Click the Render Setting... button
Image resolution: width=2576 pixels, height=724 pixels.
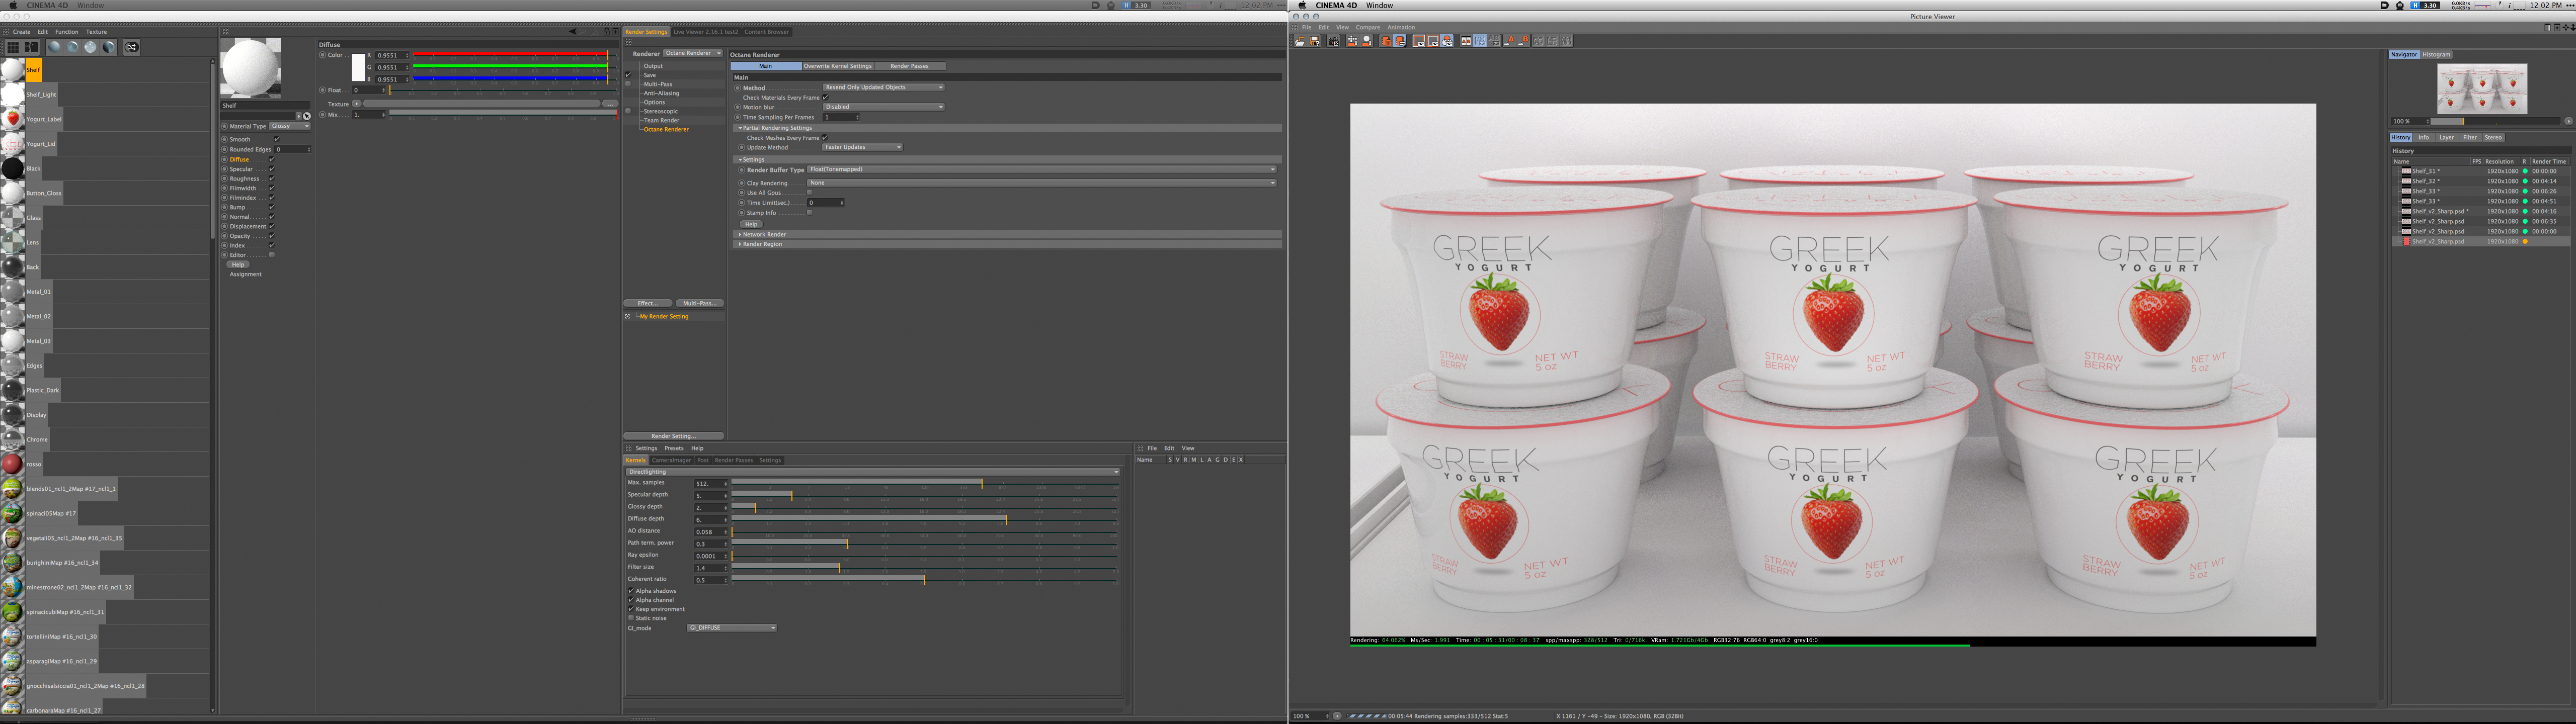pyautogui.click(x=673, y=436)
